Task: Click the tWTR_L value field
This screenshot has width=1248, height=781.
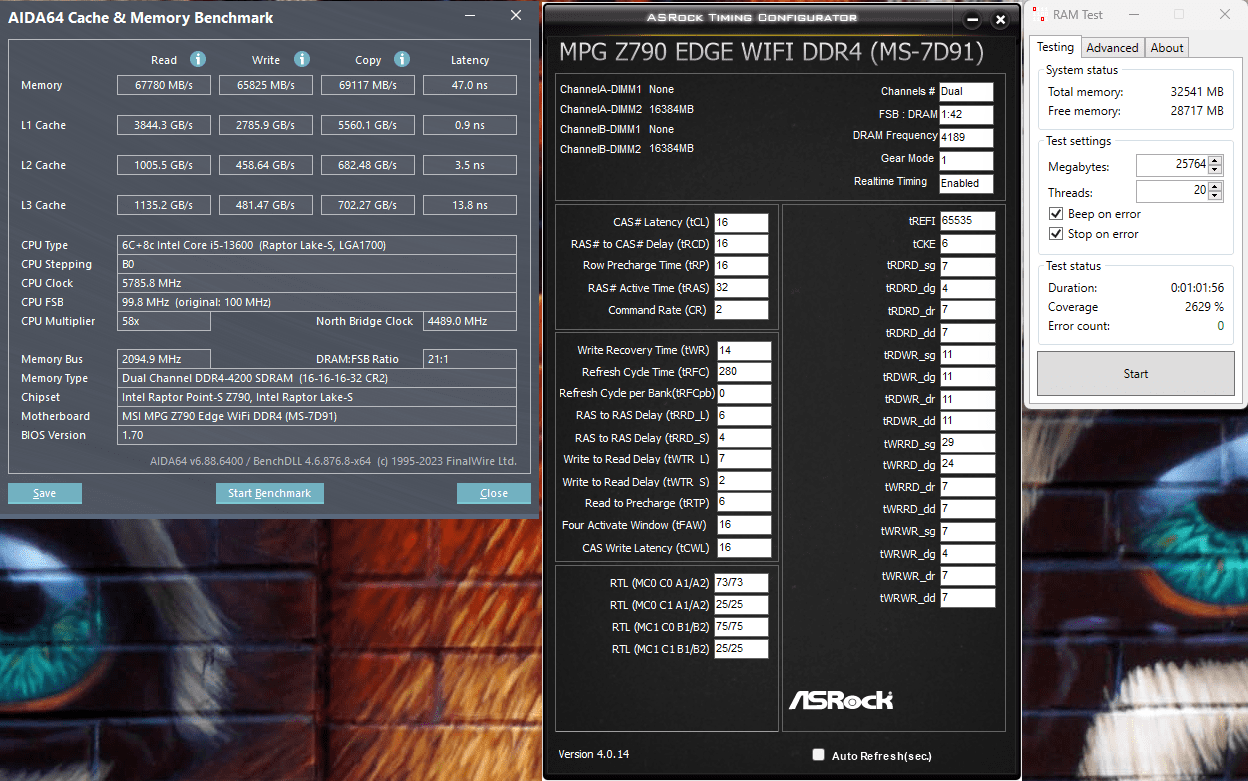Action: (744, 460)
